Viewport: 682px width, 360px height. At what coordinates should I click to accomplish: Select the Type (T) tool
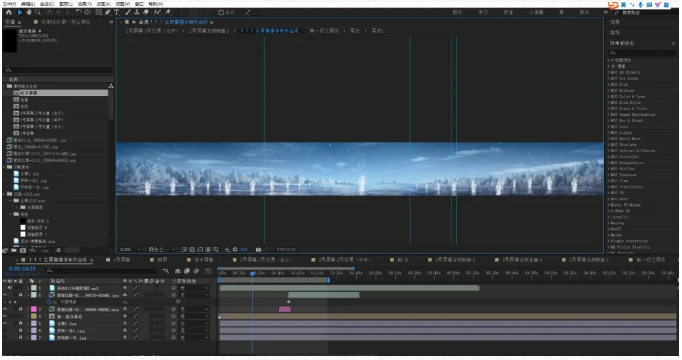pyautogui.click(x=117, y=12)
